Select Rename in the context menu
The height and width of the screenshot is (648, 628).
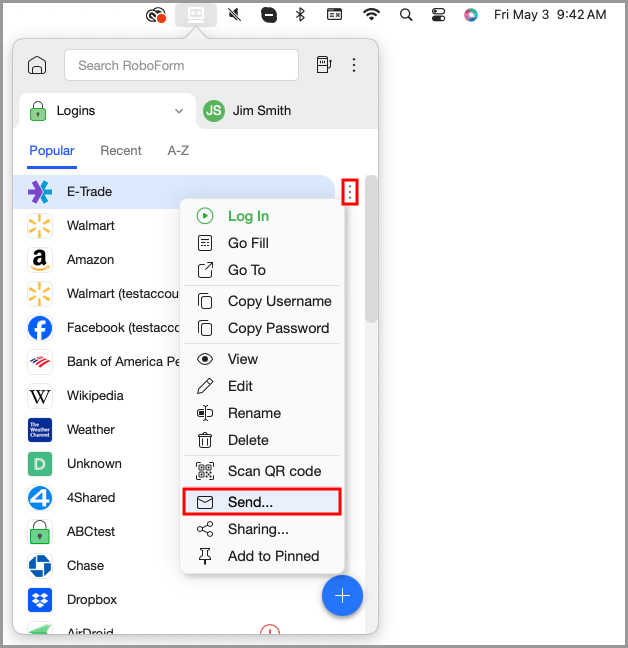point(262,413)
